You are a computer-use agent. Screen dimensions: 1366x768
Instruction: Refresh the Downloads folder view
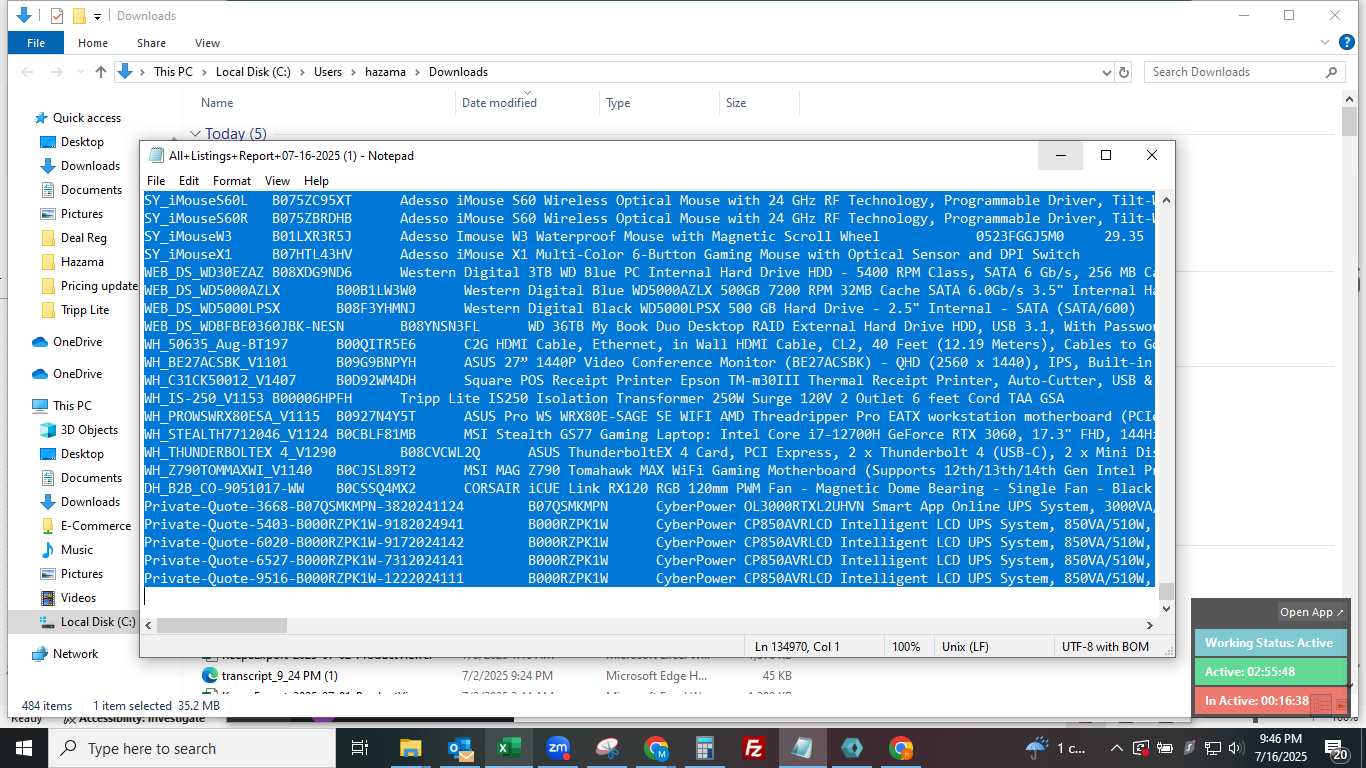pyautogui.click(x=1124, y=72)
